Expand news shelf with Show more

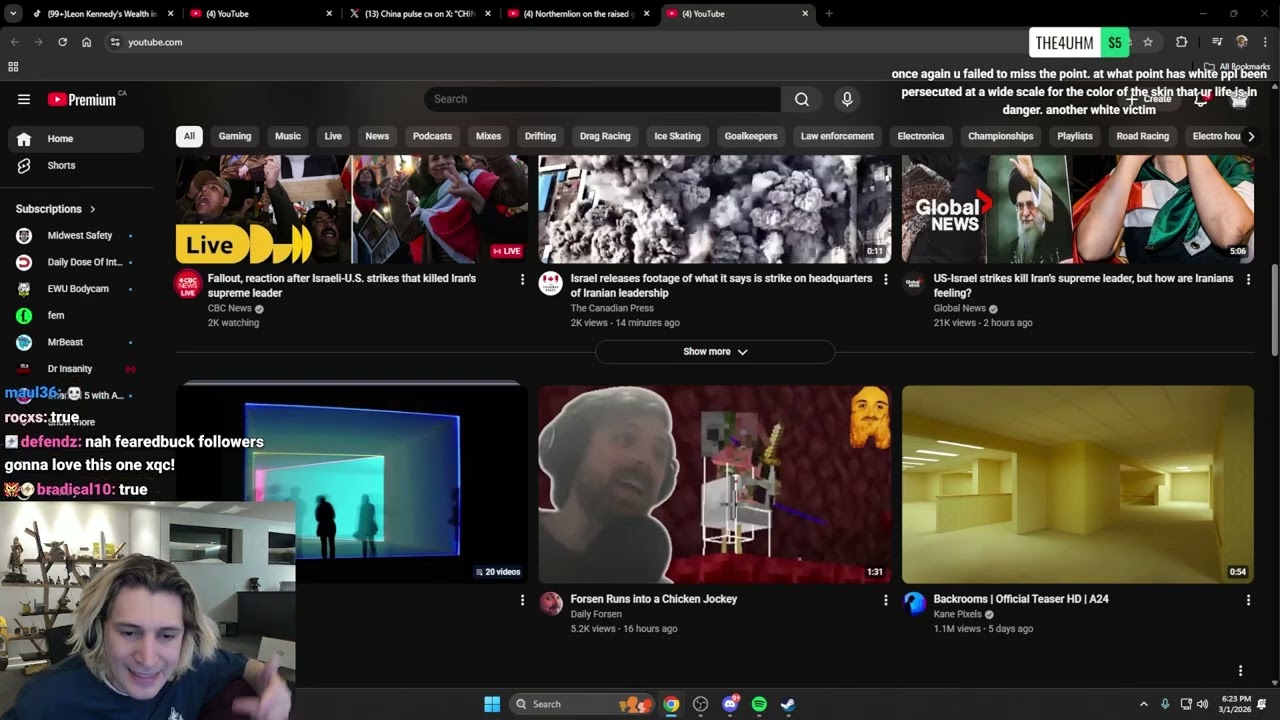pos(715,352)
